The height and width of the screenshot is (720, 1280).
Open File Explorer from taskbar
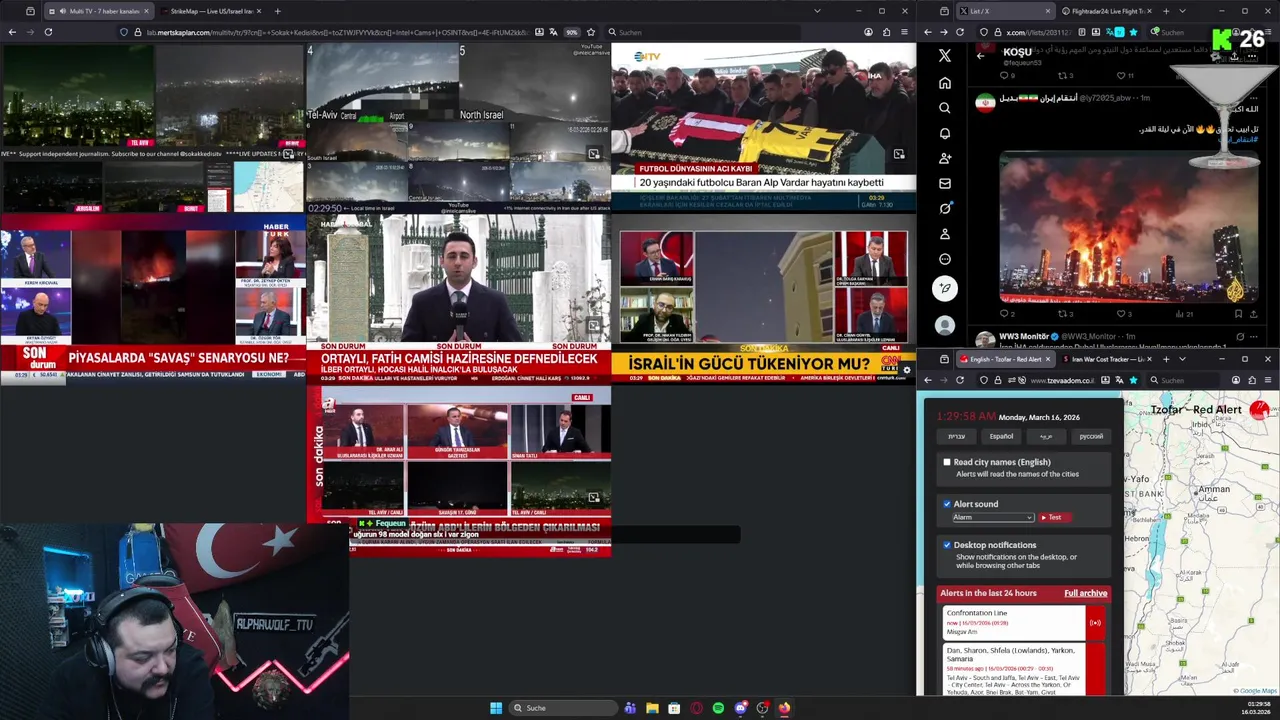pos(652,708)
